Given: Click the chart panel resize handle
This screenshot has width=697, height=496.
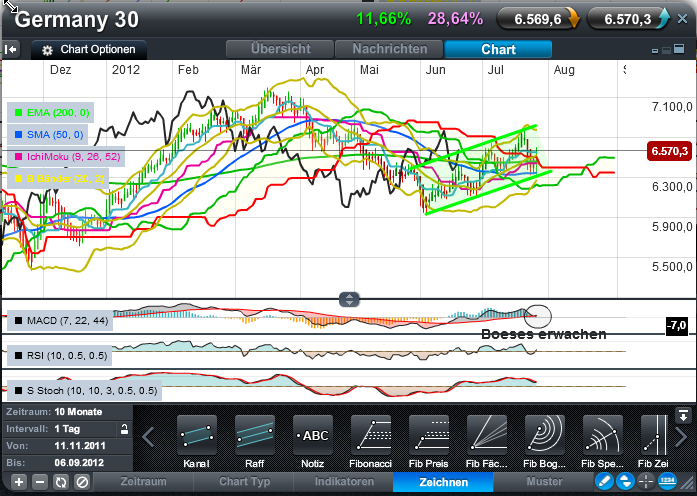Looking at the screenshot, I should click(349, 300).
